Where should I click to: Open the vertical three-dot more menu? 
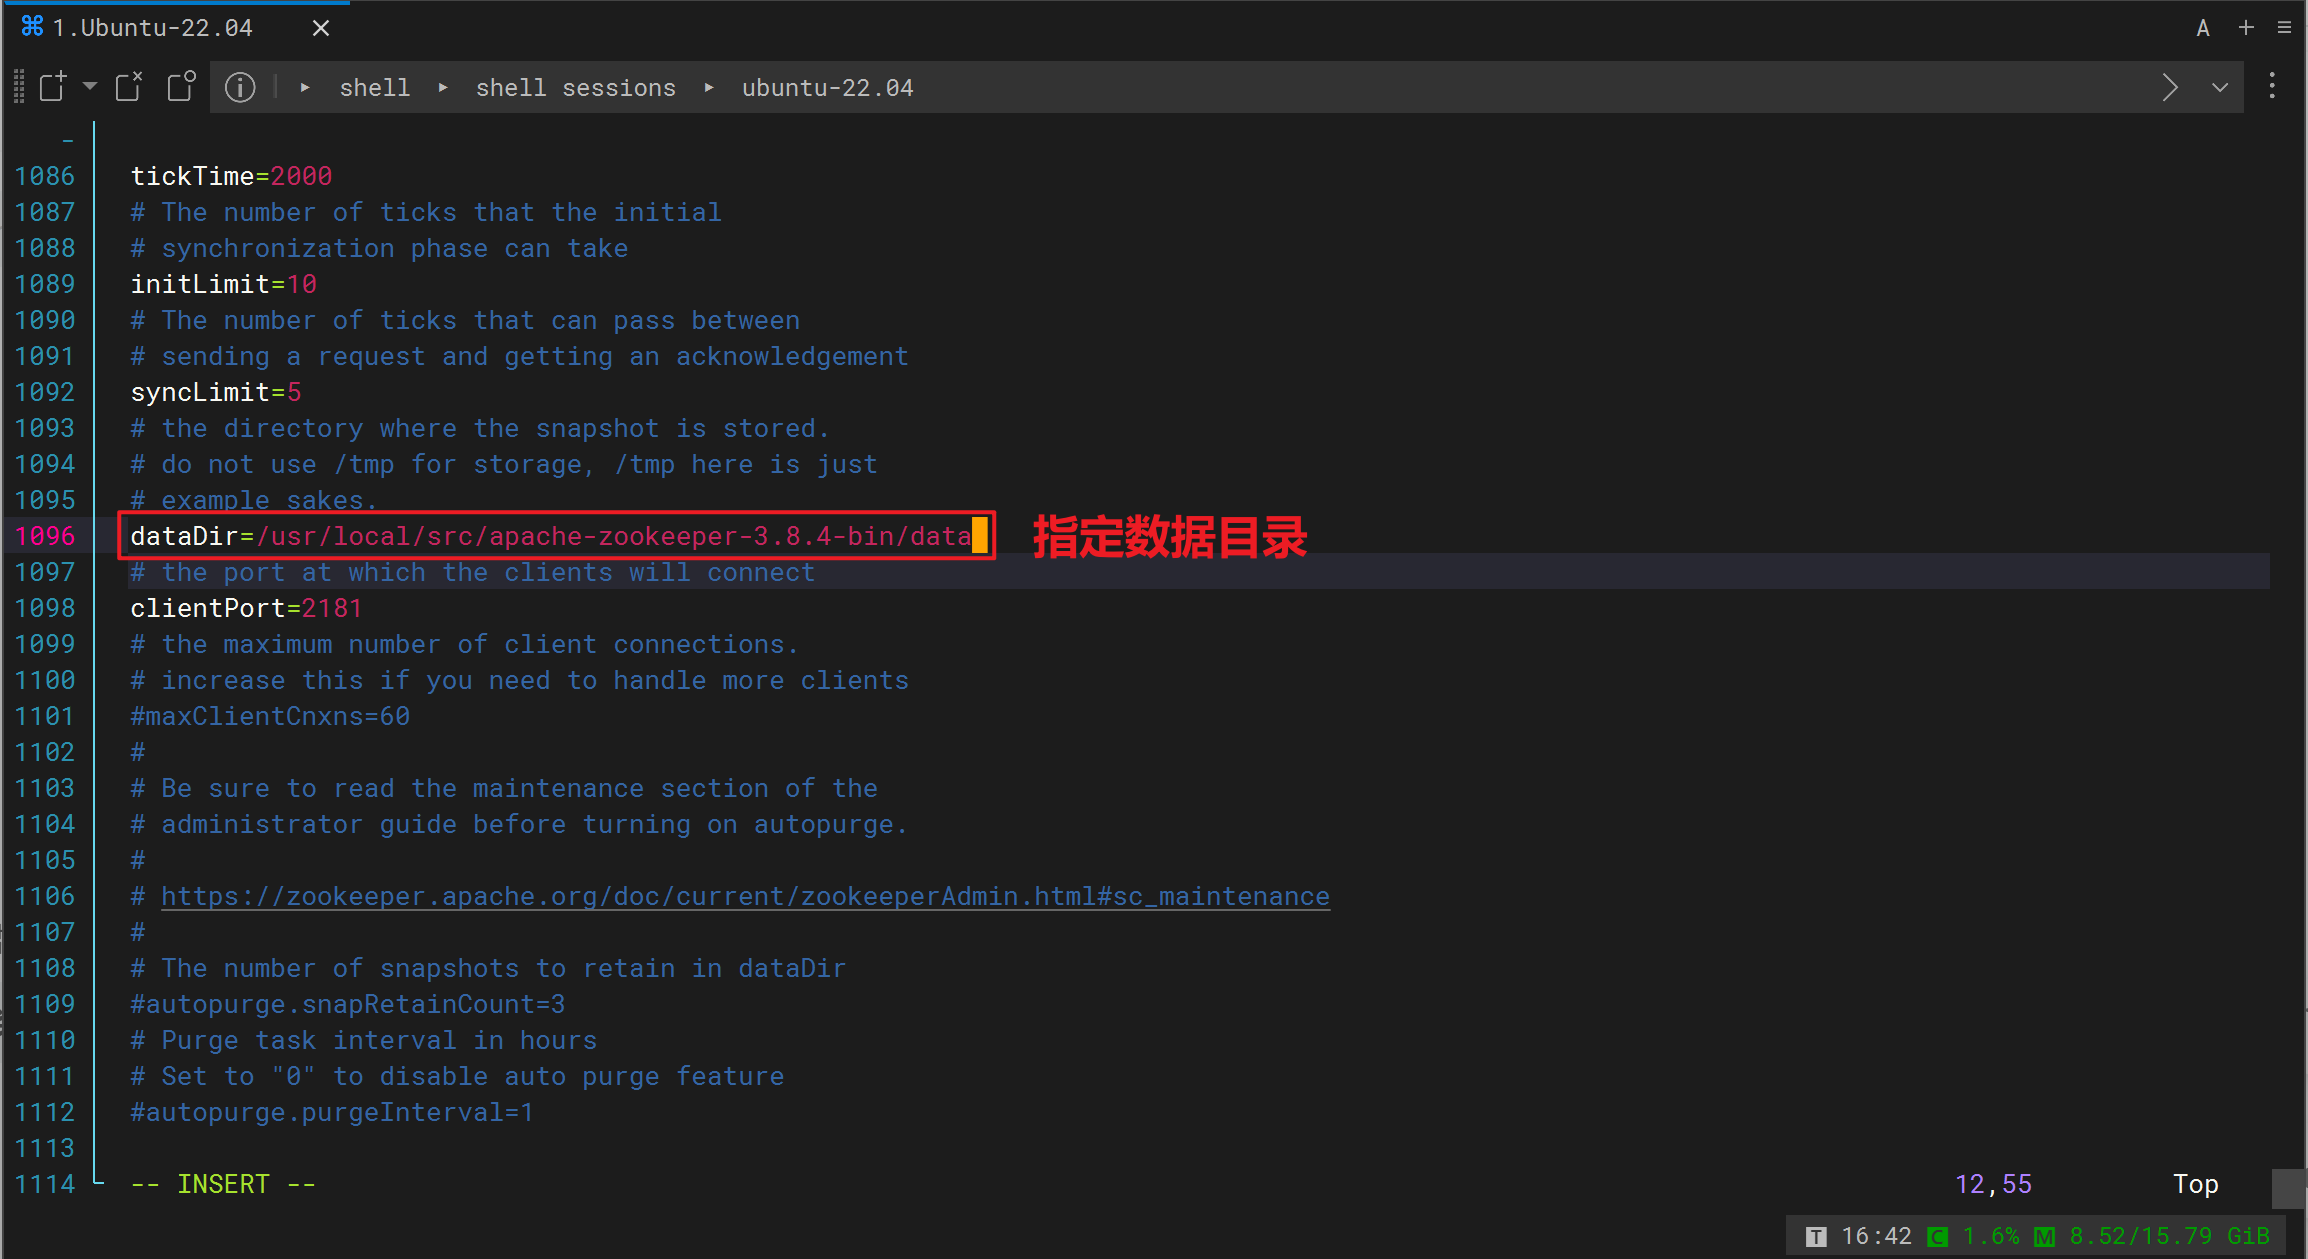tap(2272, 86)
